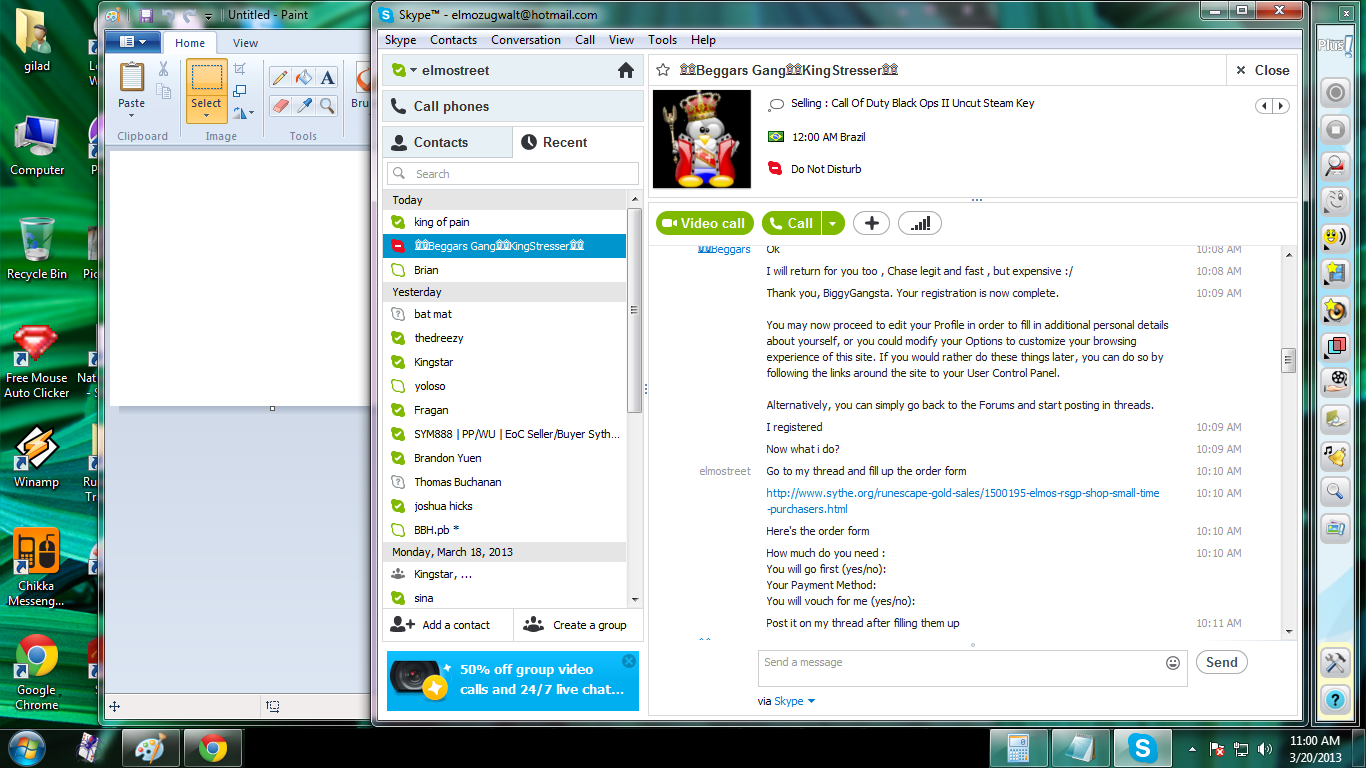Select Brandon Yuen in recent list

pyautogui.click(x=504, y=458)
